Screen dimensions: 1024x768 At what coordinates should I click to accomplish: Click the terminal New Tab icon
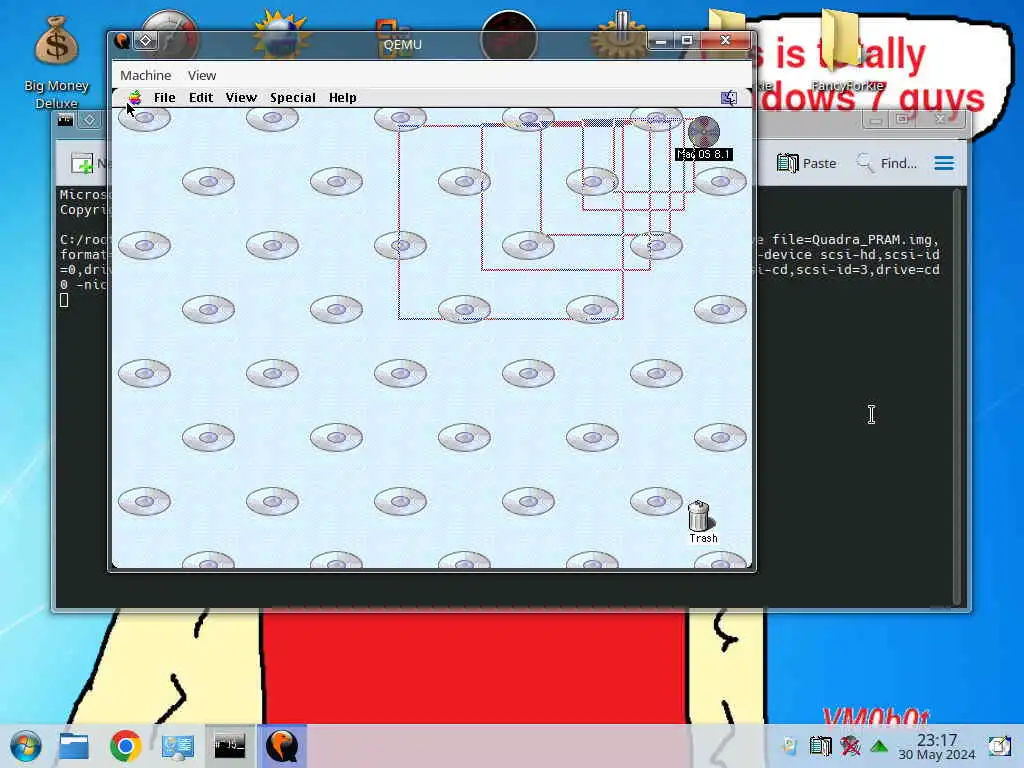click(x=82, y=163)
